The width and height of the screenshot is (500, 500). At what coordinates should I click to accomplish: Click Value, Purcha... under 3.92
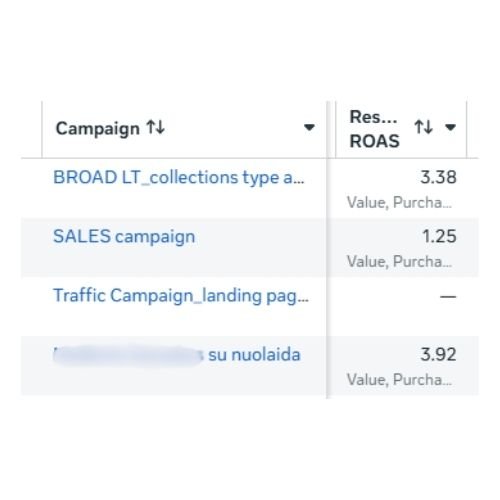tap(399, 380)
